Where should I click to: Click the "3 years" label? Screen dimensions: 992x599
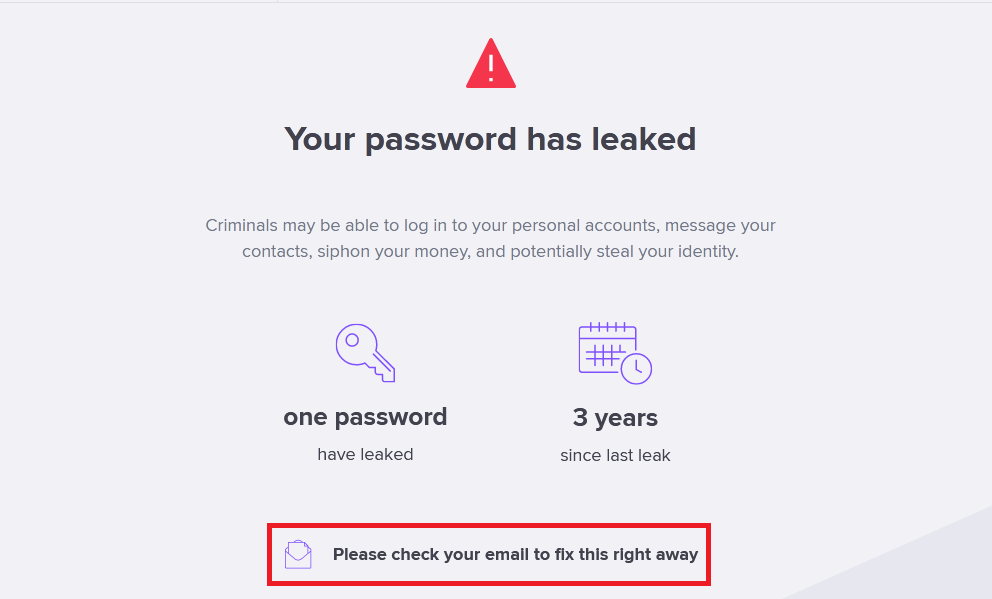click(615, 416)
